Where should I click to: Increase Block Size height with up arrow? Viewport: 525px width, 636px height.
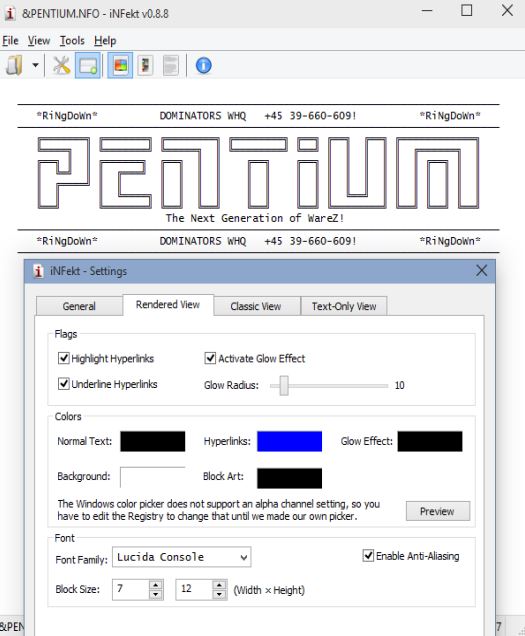click(x=219, y=584)
